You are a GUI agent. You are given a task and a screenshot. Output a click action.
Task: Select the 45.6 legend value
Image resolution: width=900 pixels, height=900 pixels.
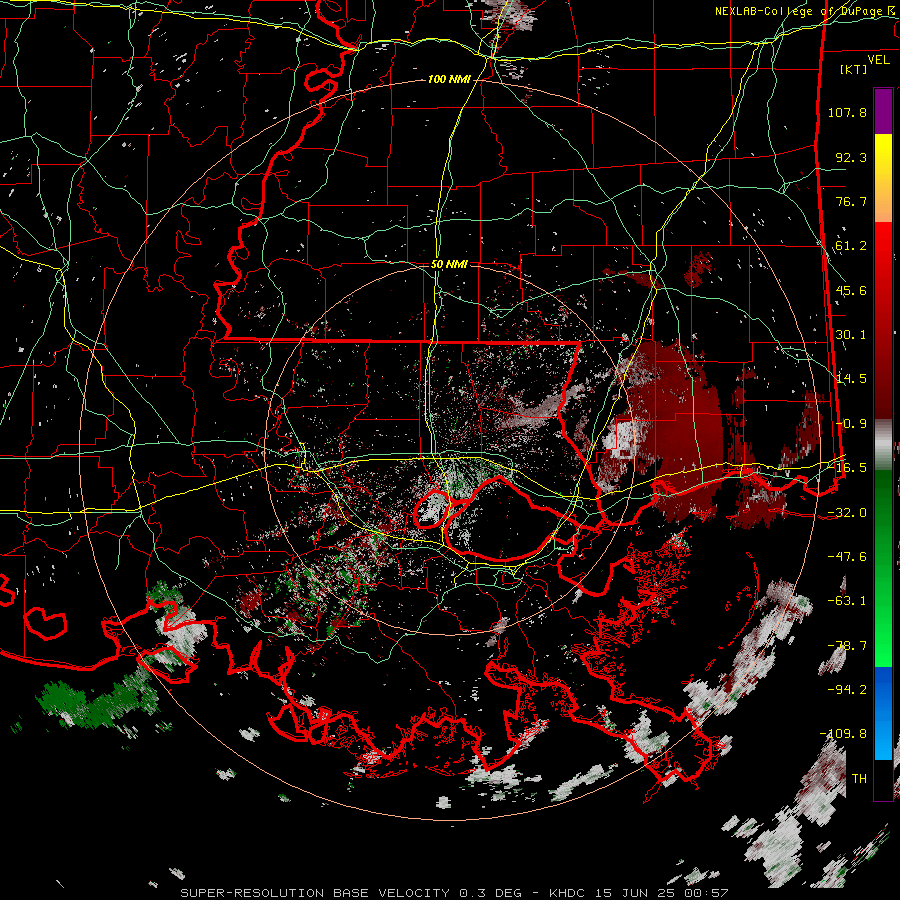click(851, 290)
